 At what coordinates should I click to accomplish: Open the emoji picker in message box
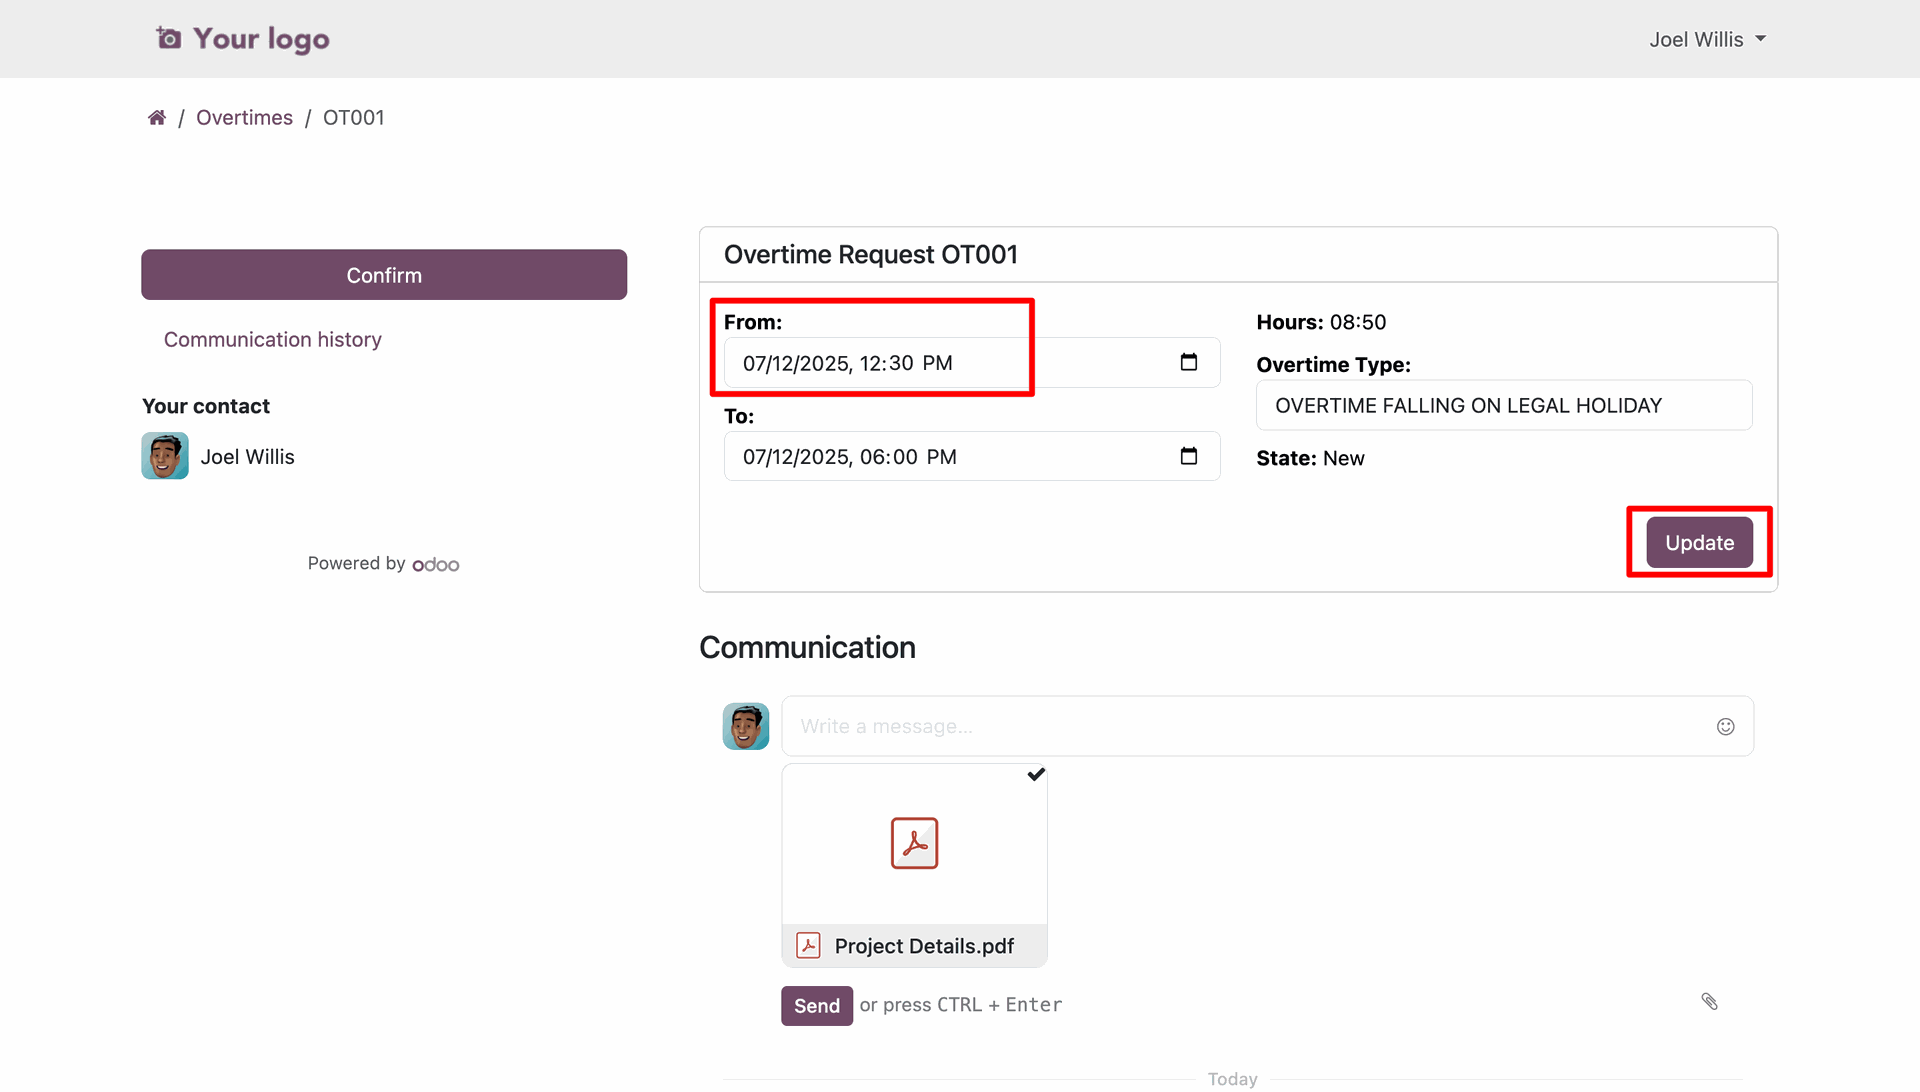pos(1725,727)
